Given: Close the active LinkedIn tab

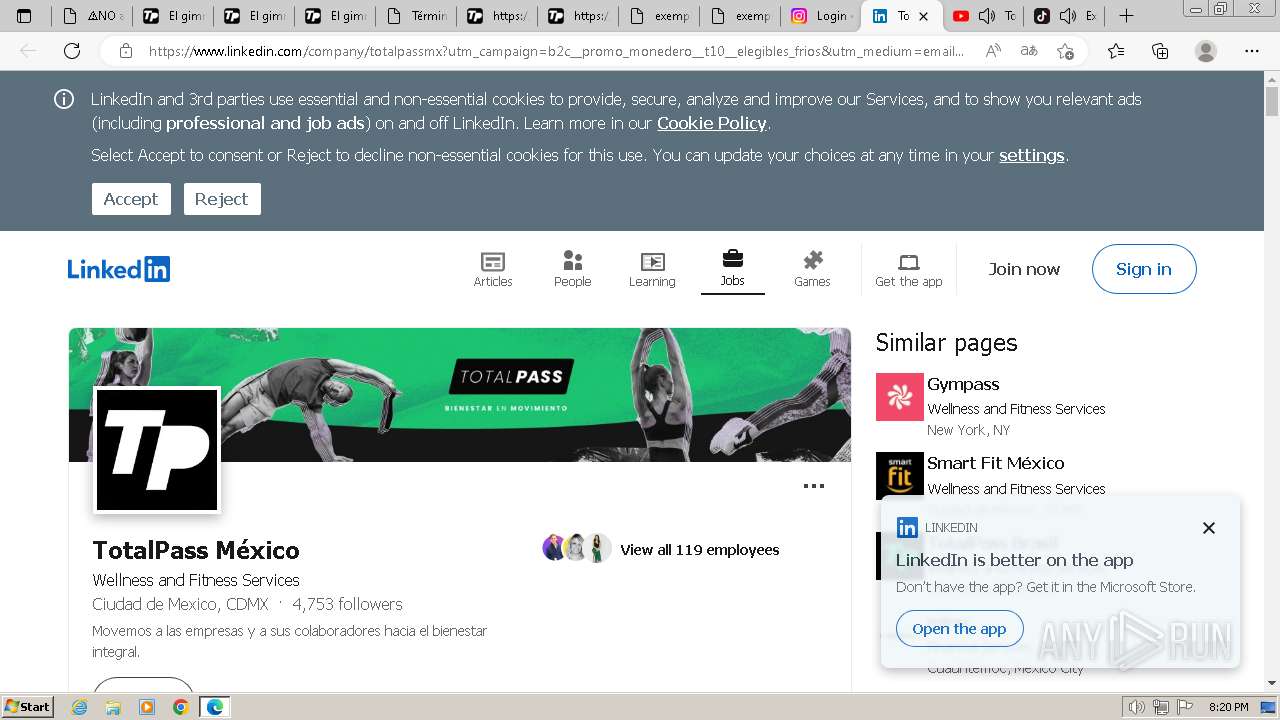Looking at the screenshot, I should [x=923, y=16].
